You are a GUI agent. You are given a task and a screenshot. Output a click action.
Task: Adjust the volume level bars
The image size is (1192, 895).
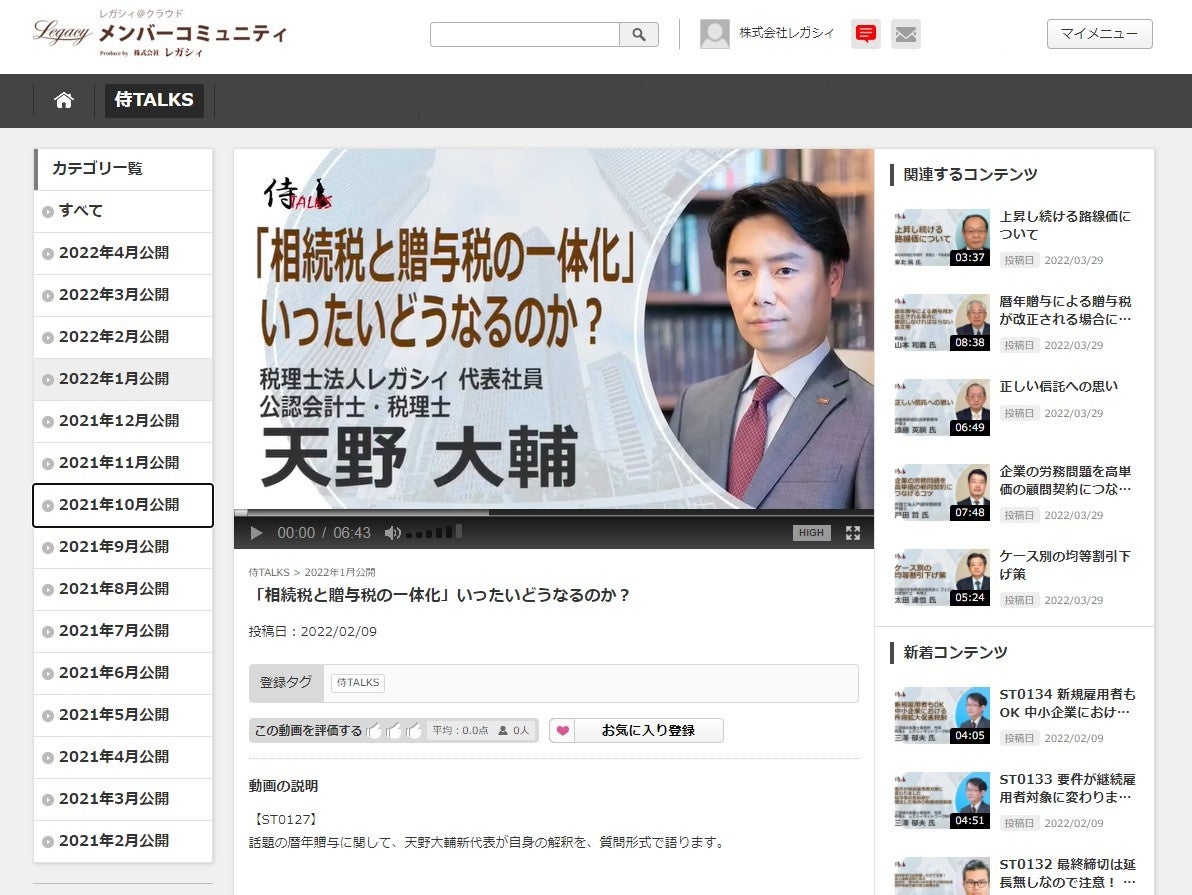434,532
